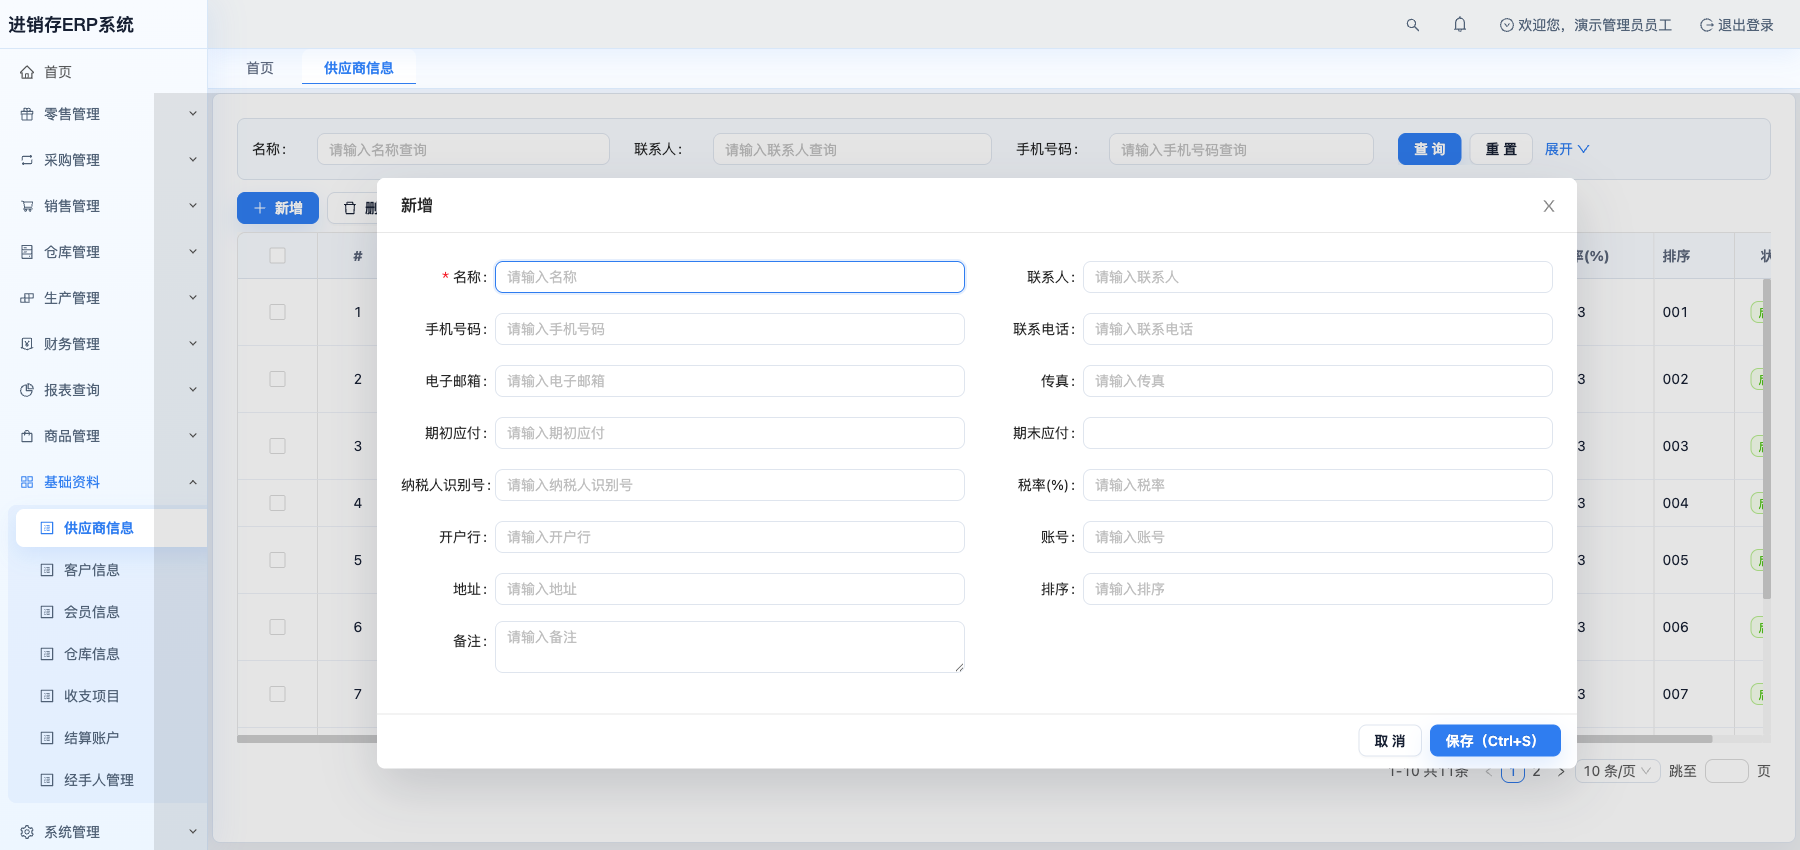Expand the 系统管理 menu chevron
Image resolution: width=1800 pixels, height=850 pixels.
(x=193, y=832)
